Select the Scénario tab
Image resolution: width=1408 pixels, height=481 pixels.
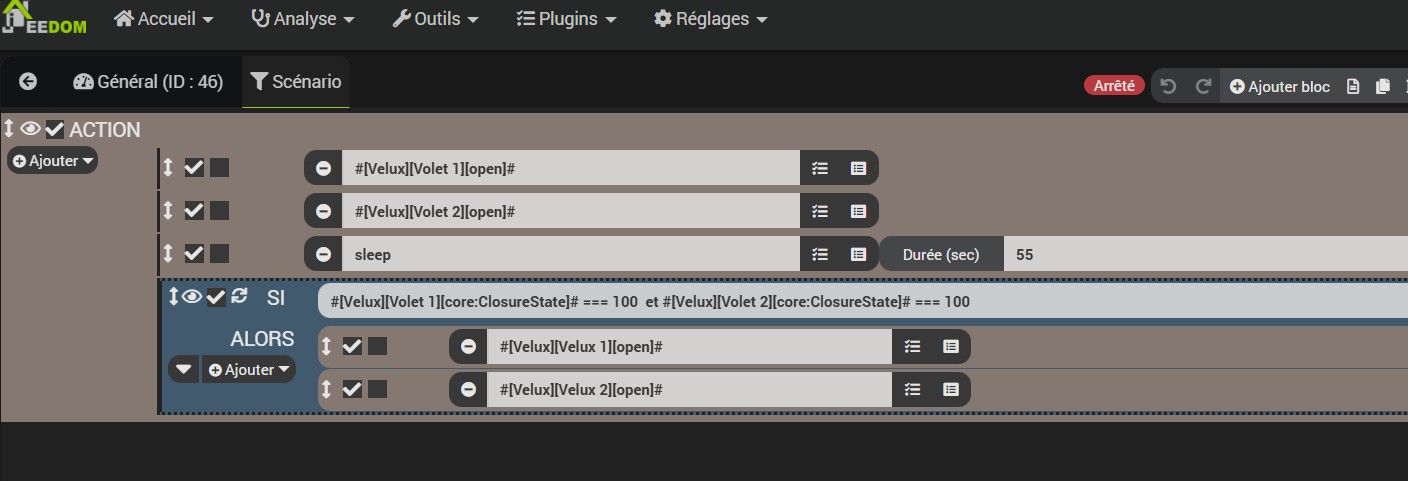pos(296,82)
